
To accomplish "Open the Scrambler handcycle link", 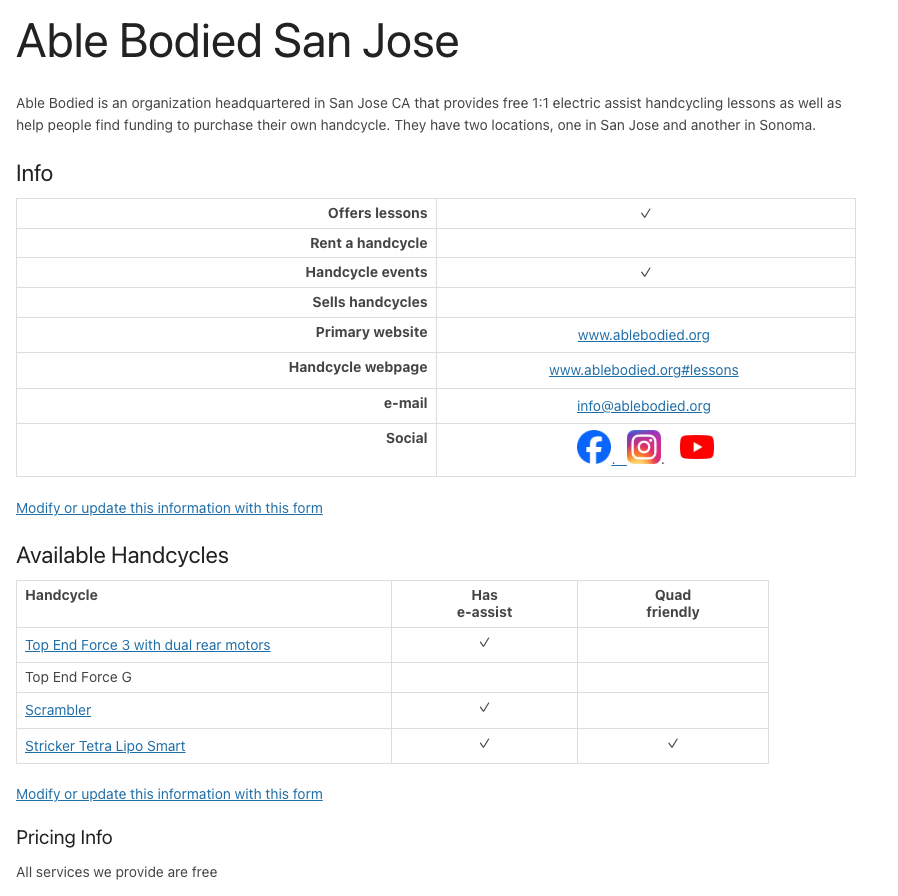I will pos(58,710).
